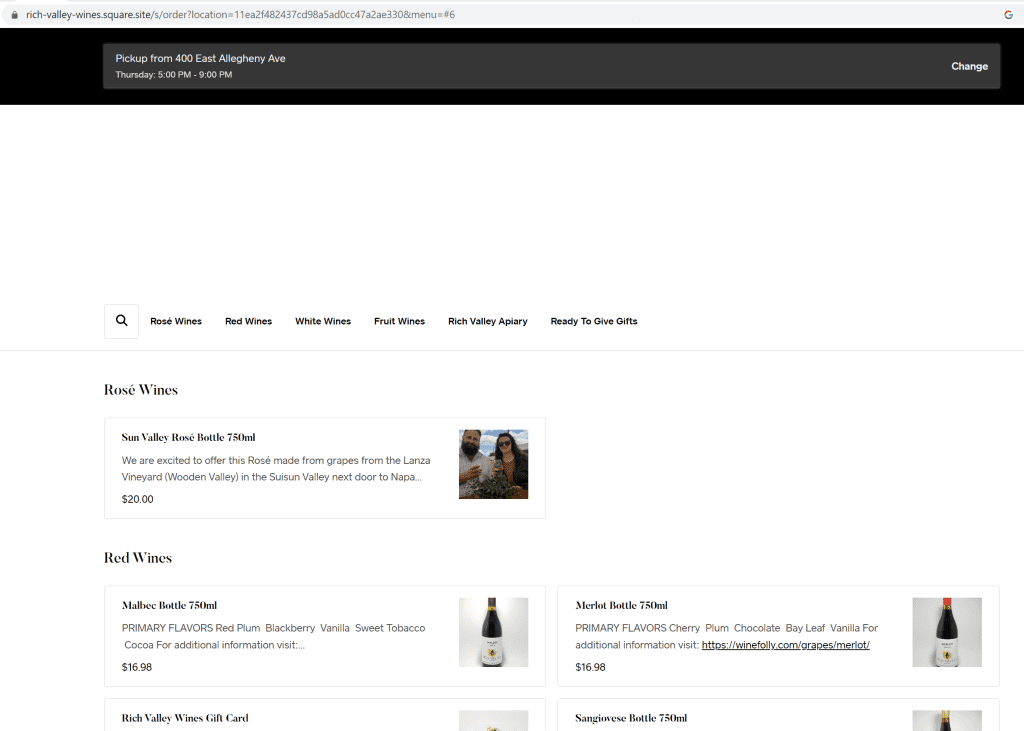The width and height of the screenshot is (1024, 731).
Task: Select Ready To Give Gifts category
Action: point(594,321)
